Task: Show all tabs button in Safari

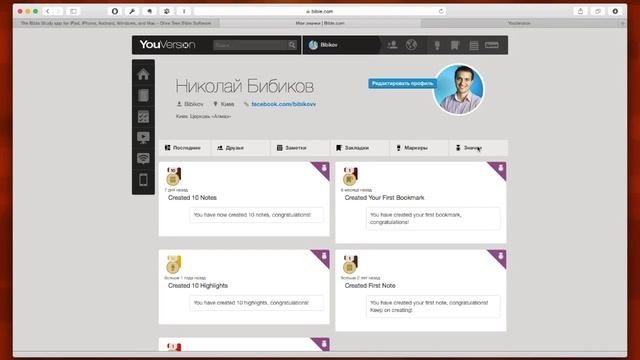Action: pos(598,11)
